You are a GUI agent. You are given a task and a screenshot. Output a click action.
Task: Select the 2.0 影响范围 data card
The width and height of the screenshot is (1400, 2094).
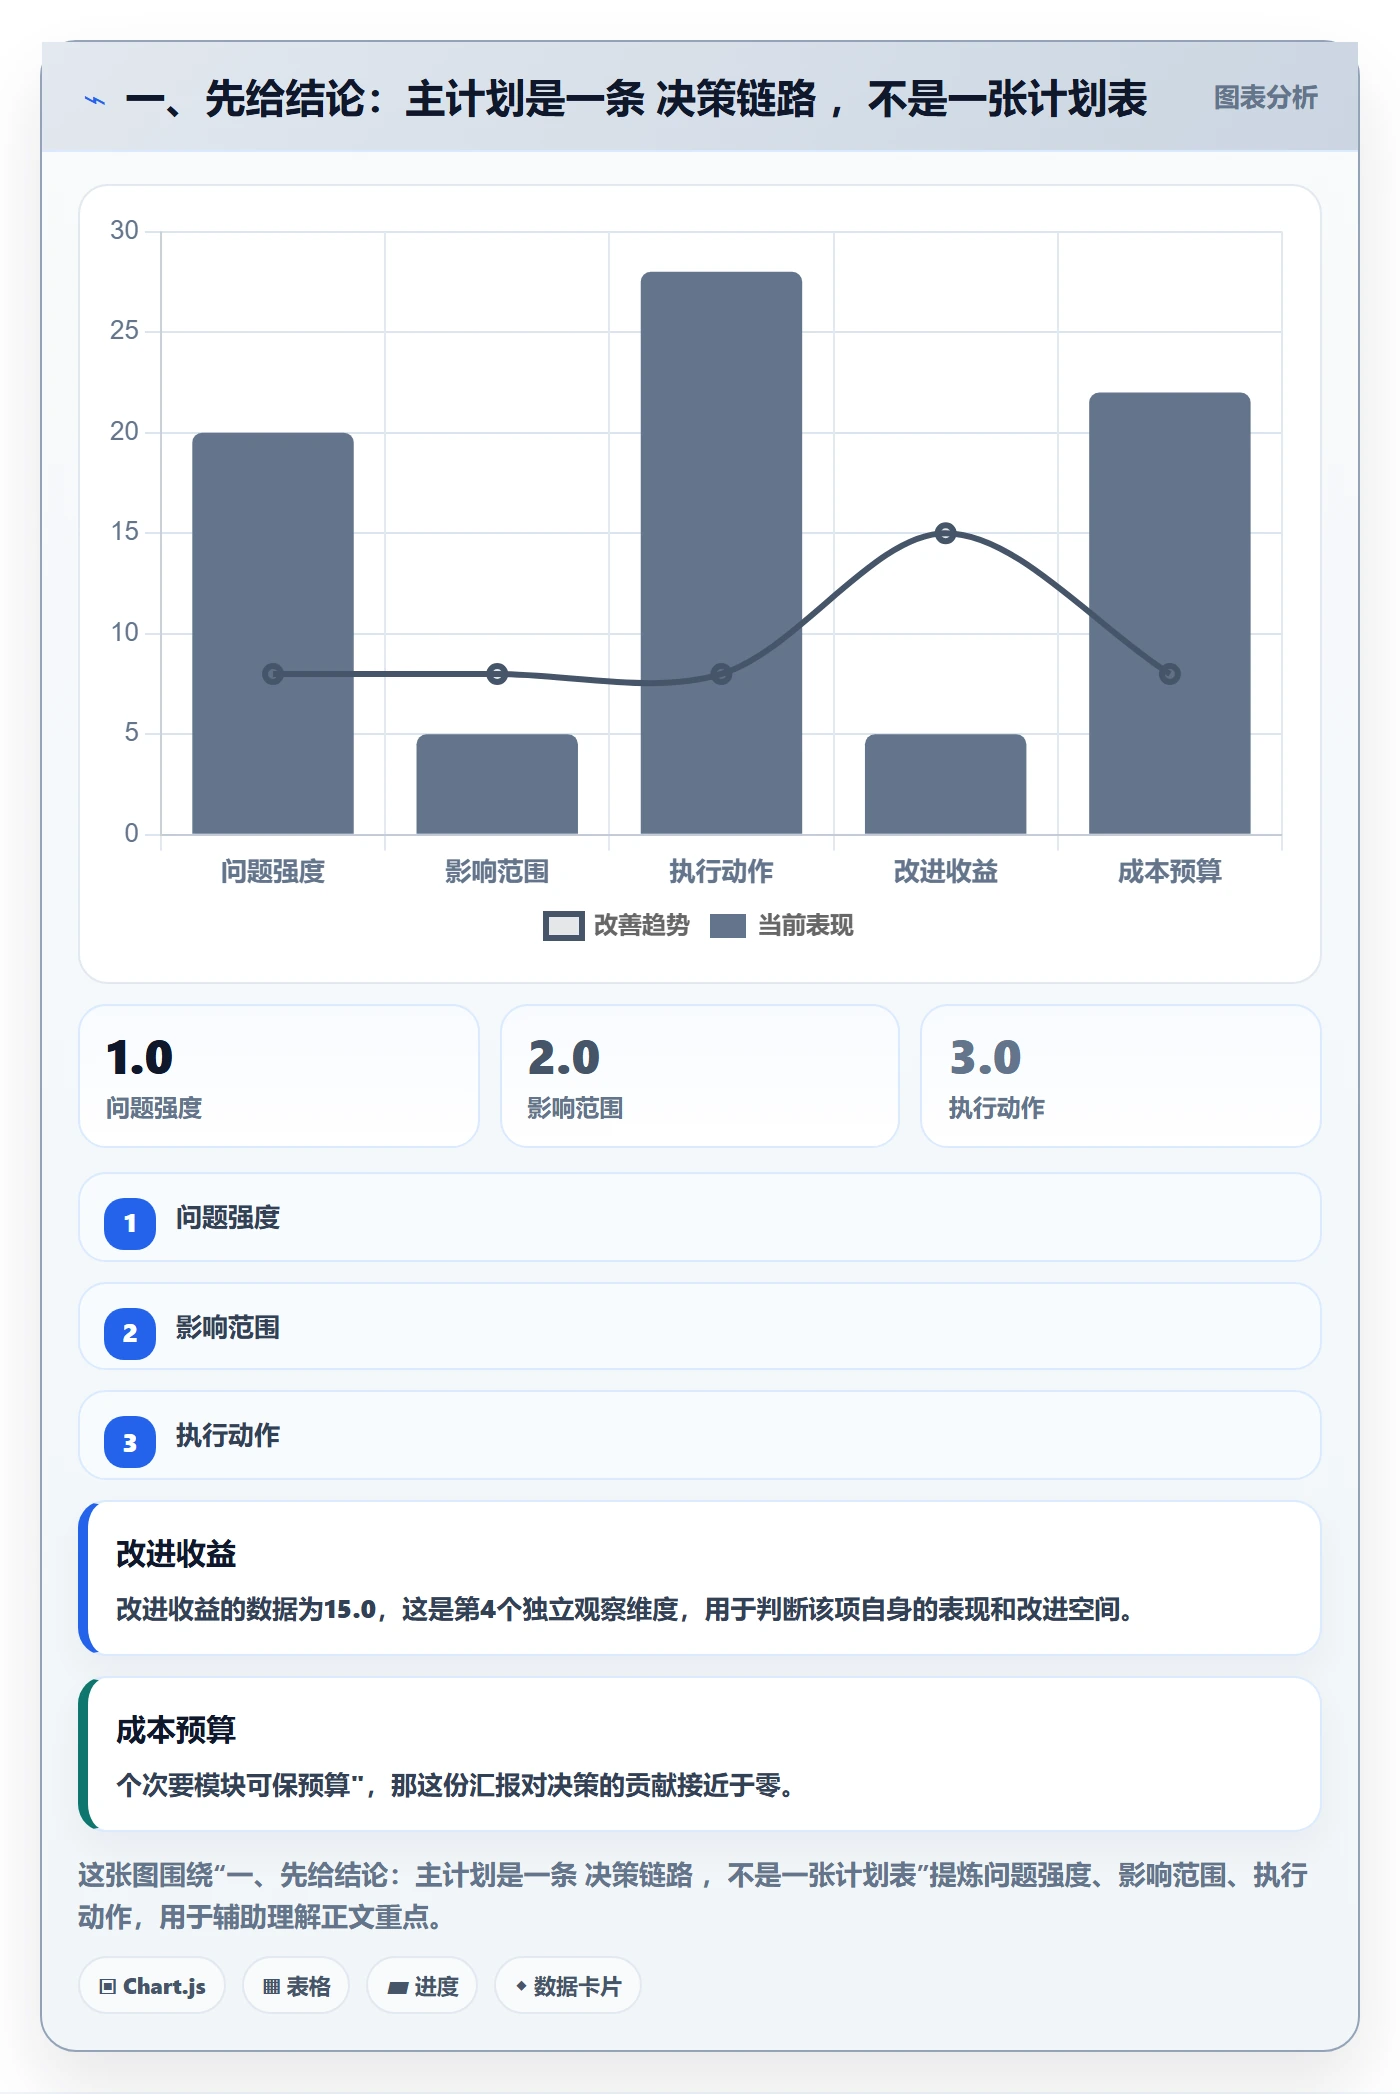click(x=700, y=1076)
